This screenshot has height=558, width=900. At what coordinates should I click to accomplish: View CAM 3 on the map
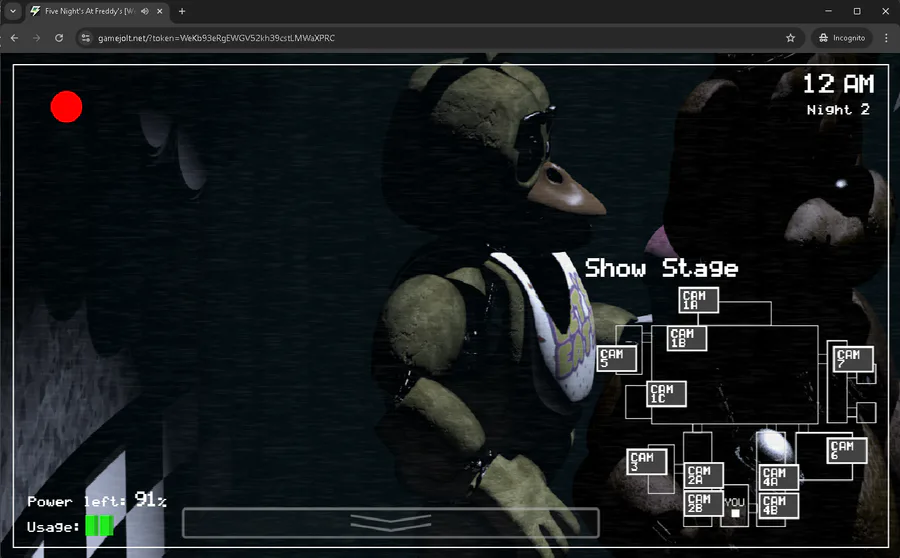point(646,462)
